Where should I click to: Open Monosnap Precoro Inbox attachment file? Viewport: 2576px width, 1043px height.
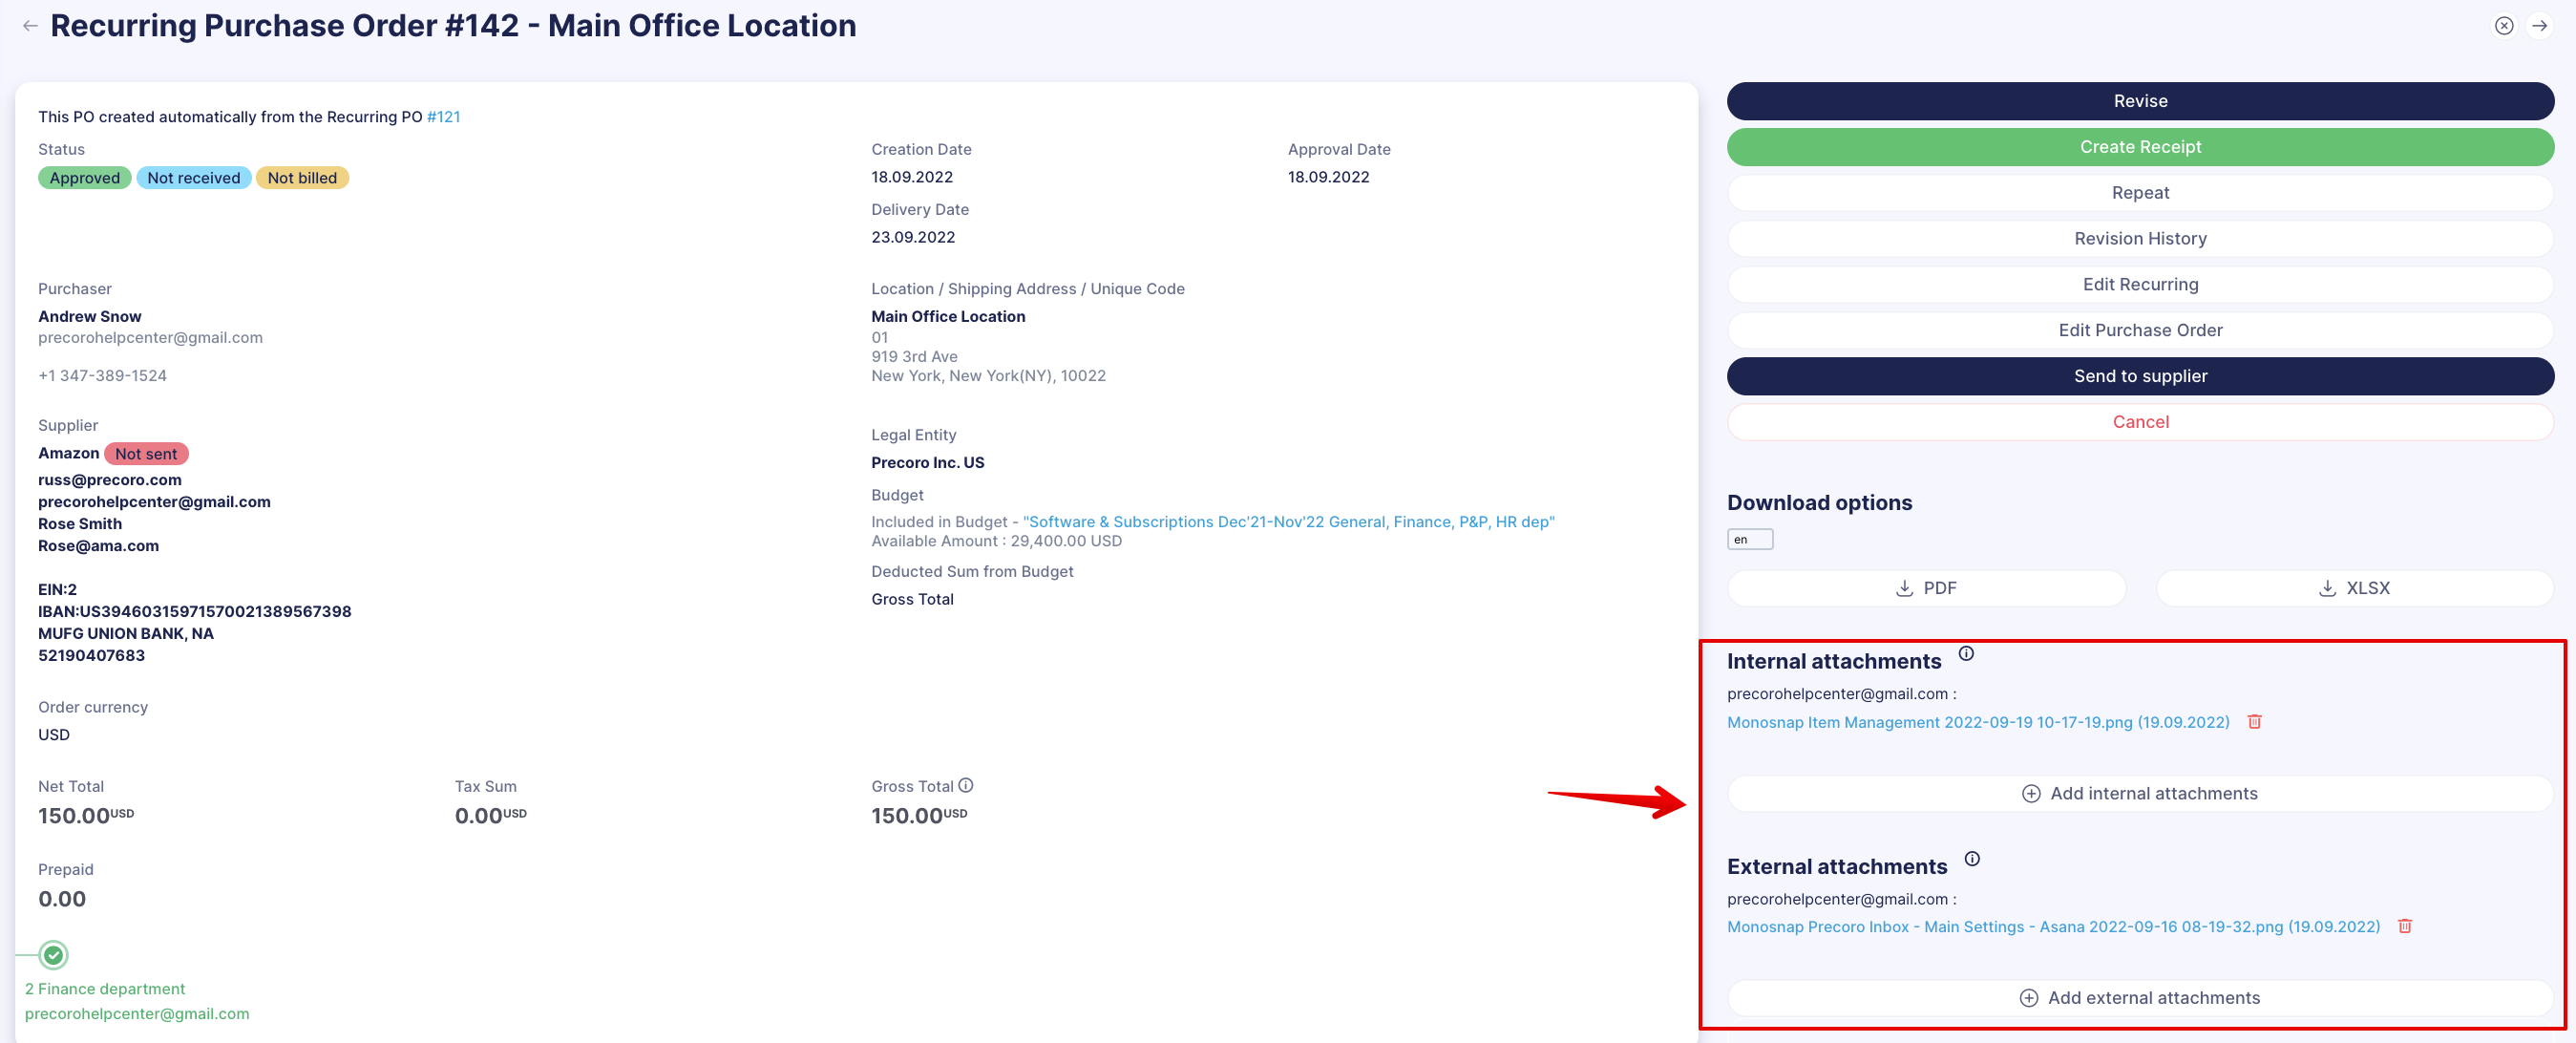(2052, 927)
